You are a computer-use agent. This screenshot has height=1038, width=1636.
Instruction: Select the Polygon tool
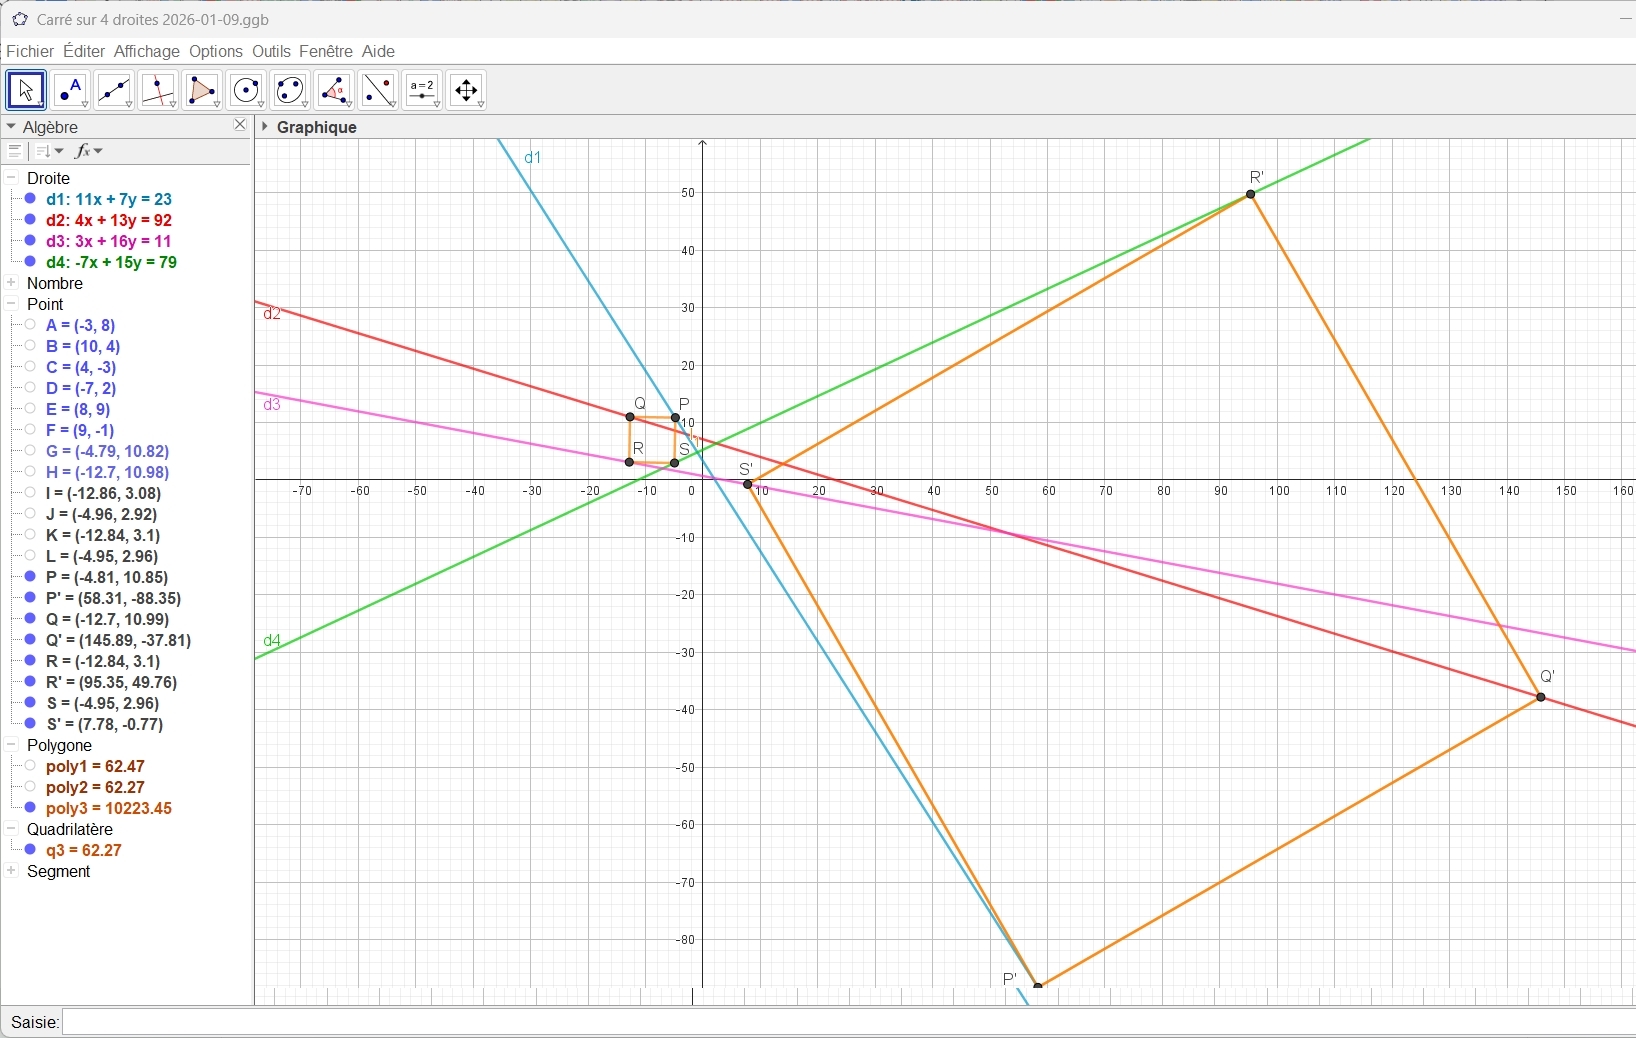click(x=203, y=91)
